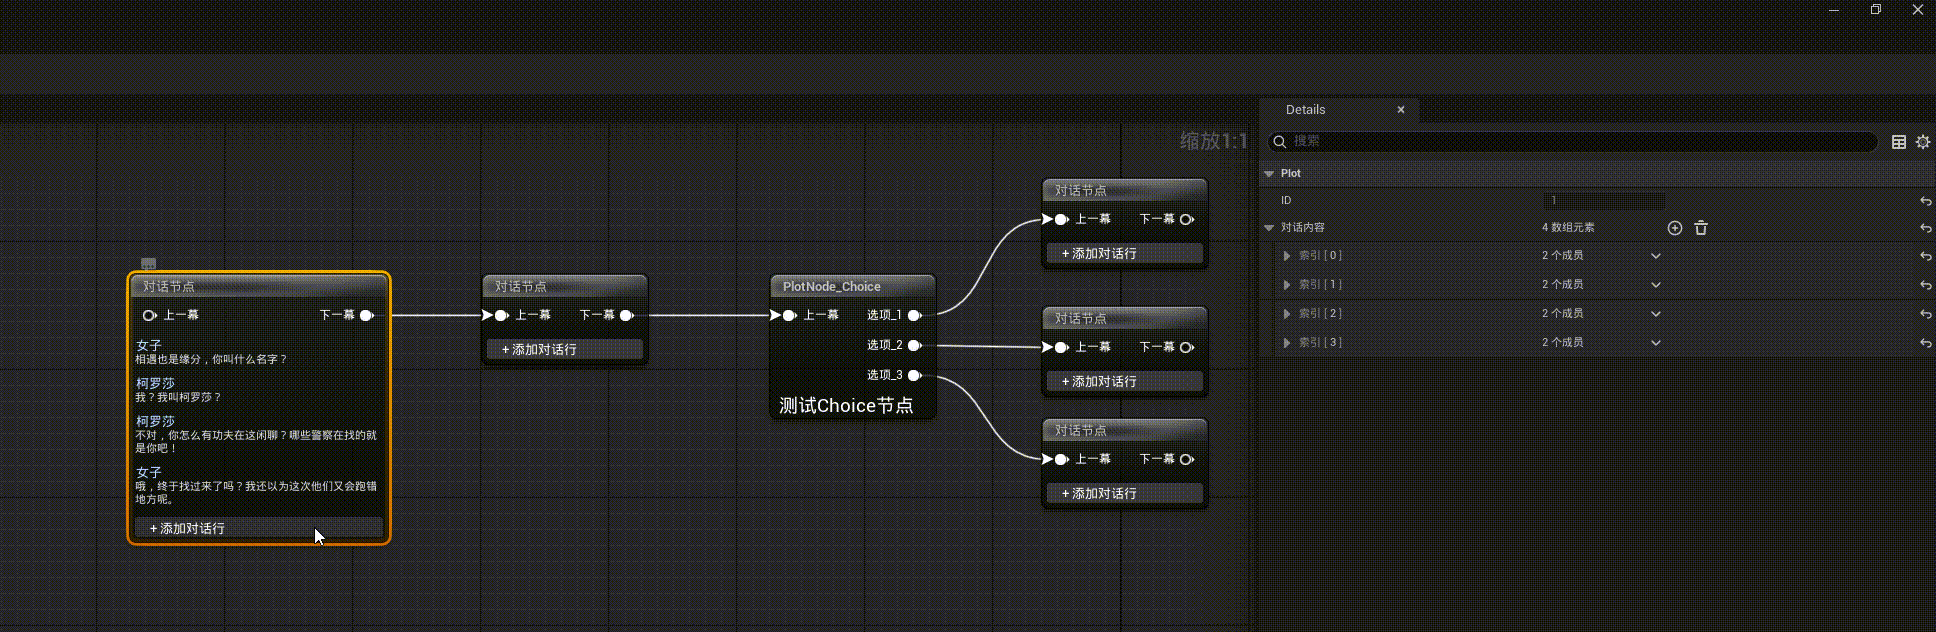This screenshot has width=1936, height=632.
Task: Collapse the Plot category
Action: pos(1269,174)
